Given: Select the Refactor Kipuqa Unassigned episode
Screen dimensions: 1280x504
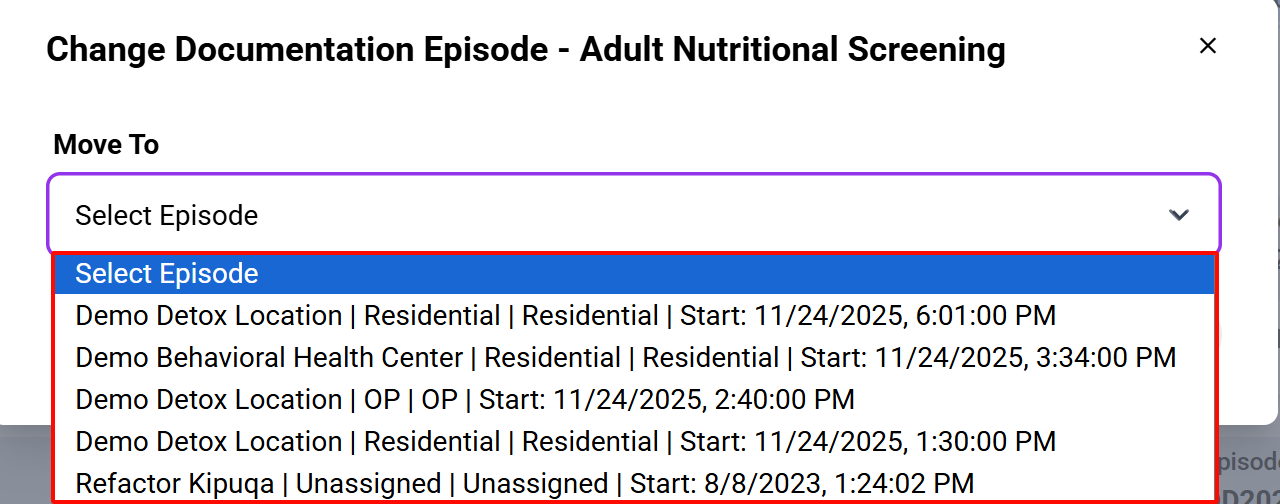Looking at the screenshot, I should [x=524, y=484].
